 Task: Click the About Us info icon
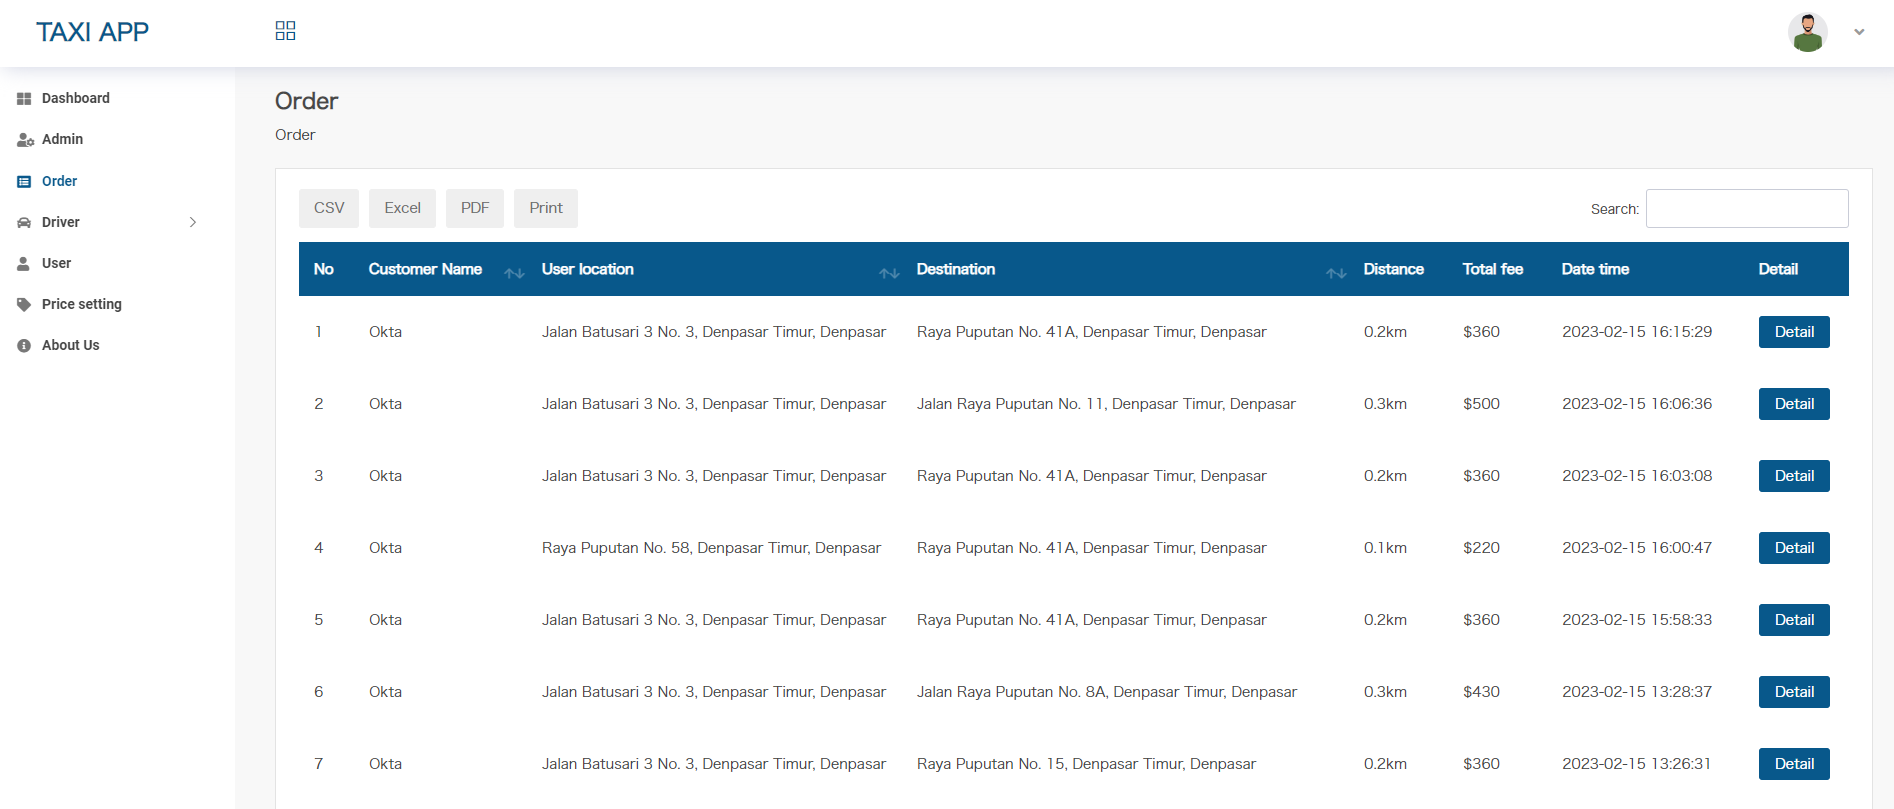[x=24, y=346]
